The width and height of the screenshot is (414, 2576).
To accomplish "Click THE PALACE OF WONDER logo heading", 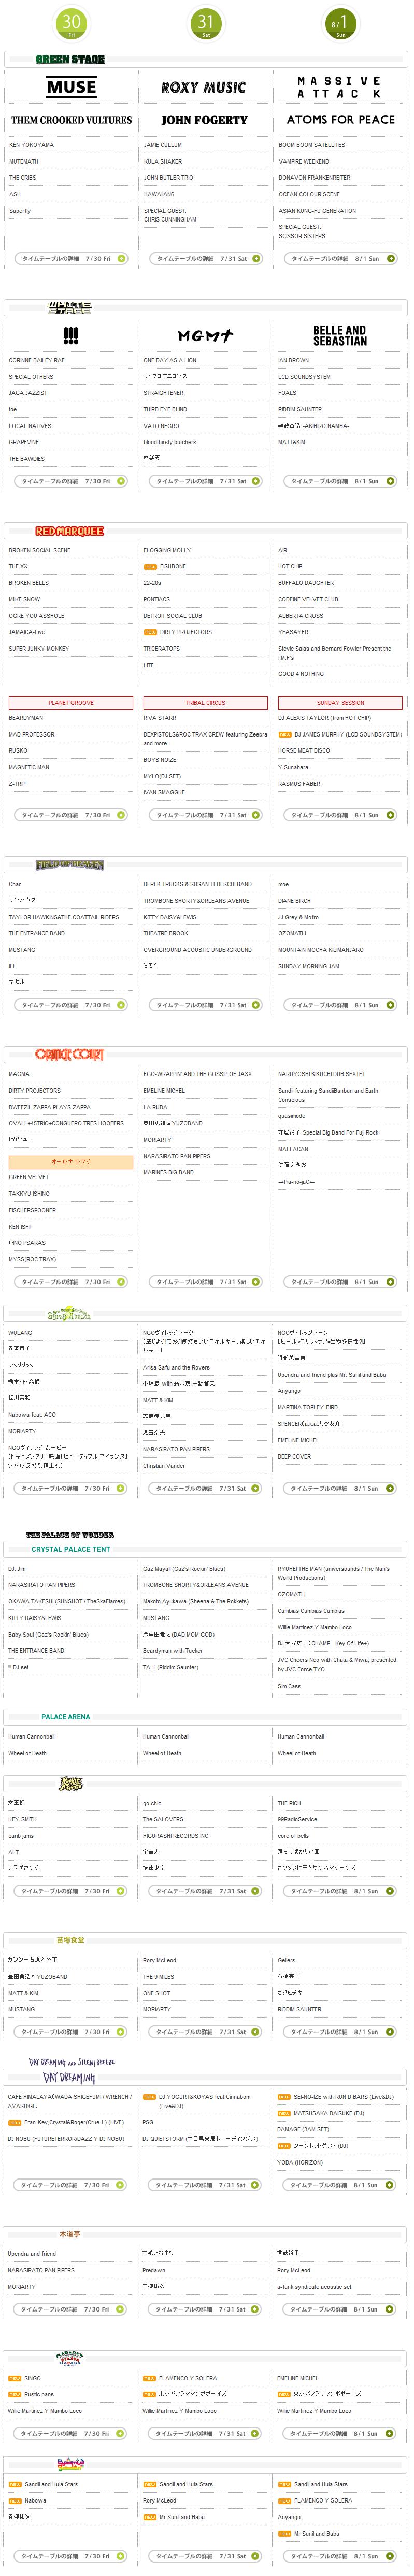I will tap(70, 1534).
